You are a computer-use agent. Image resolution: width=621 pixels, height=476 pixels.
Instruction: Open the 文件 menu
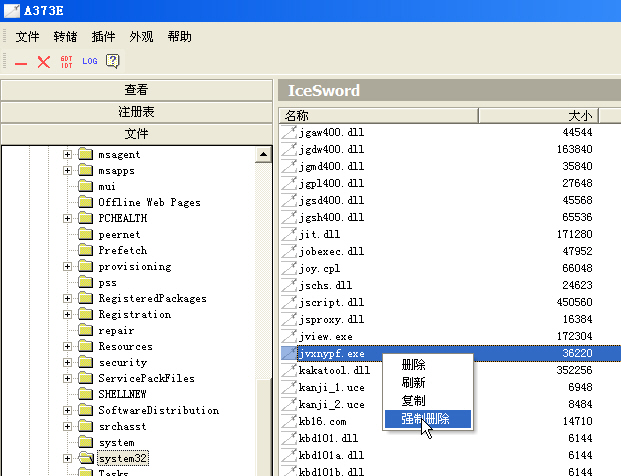click(x=27, y=37)
